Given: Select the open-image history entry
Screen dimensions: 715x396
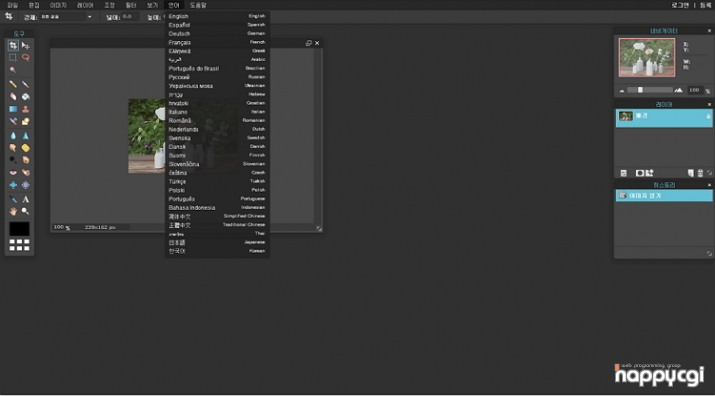Looking at the screenshot, I should pos(664,196).
